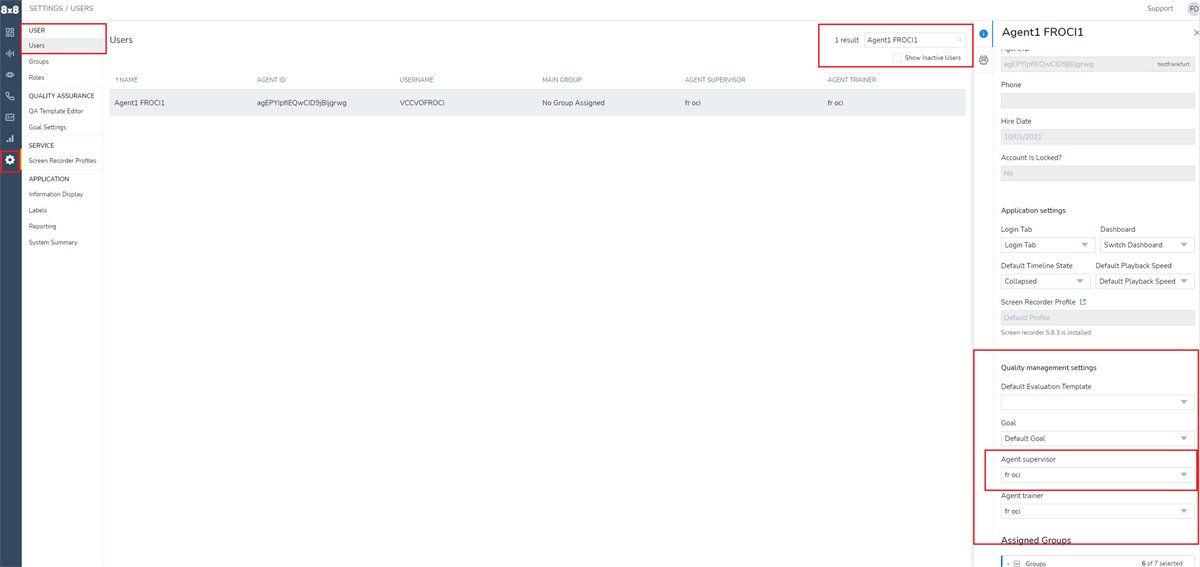The image size is (1200, 567).
Task: Select Roles in settings menu
Action: (x=37, y=78)
